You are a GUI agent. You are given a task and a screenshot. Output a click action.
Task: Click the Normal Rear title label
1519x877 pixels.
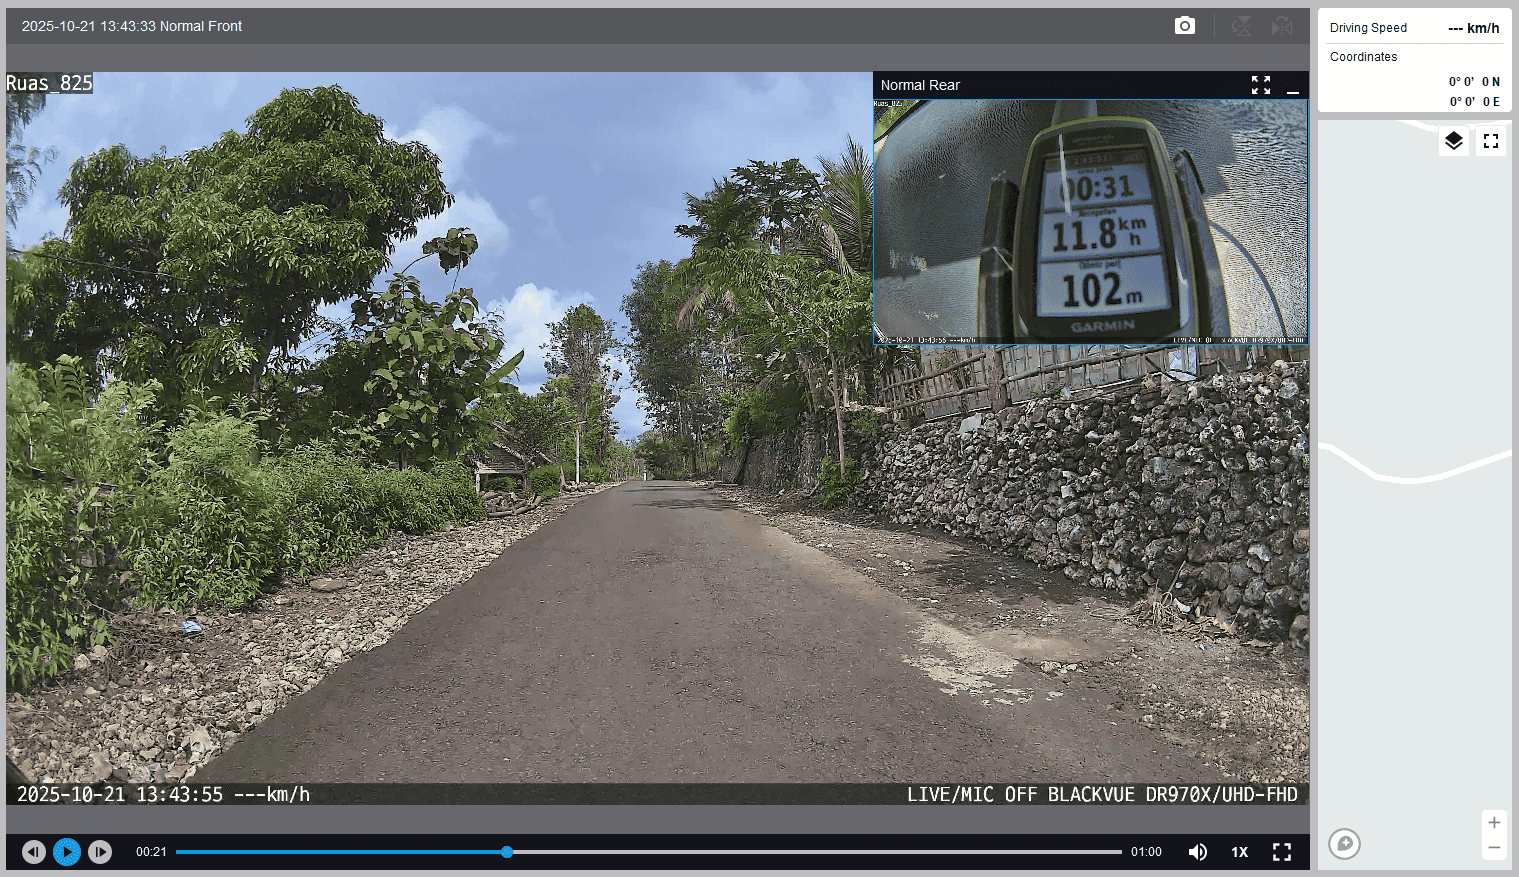click(920, 86)
